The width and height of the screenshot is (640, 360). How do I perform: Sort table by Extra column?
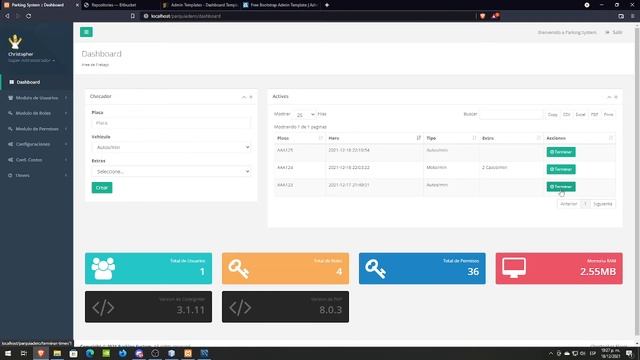511,138
